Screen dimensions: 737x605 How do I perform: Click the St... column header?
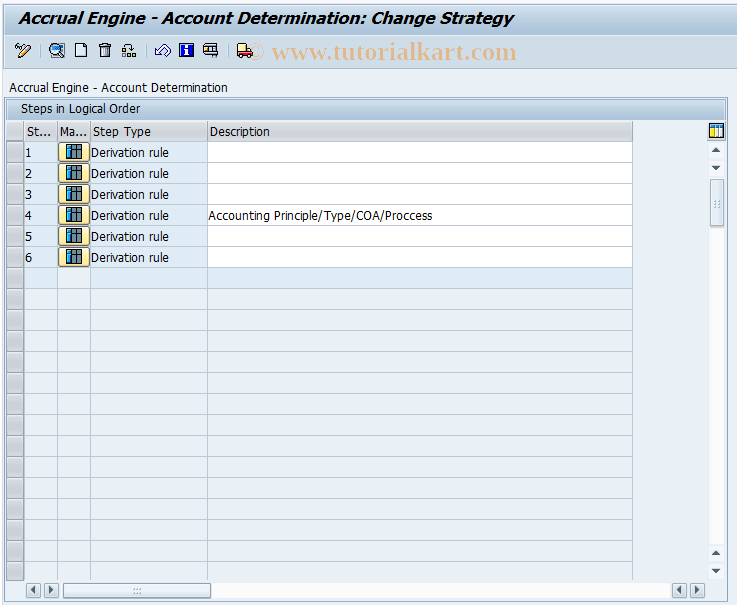(40, 131)
